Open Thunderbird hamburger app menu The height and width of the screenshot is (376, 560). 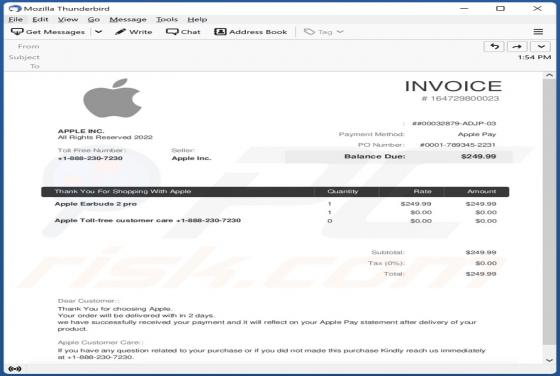click(538, 32)
